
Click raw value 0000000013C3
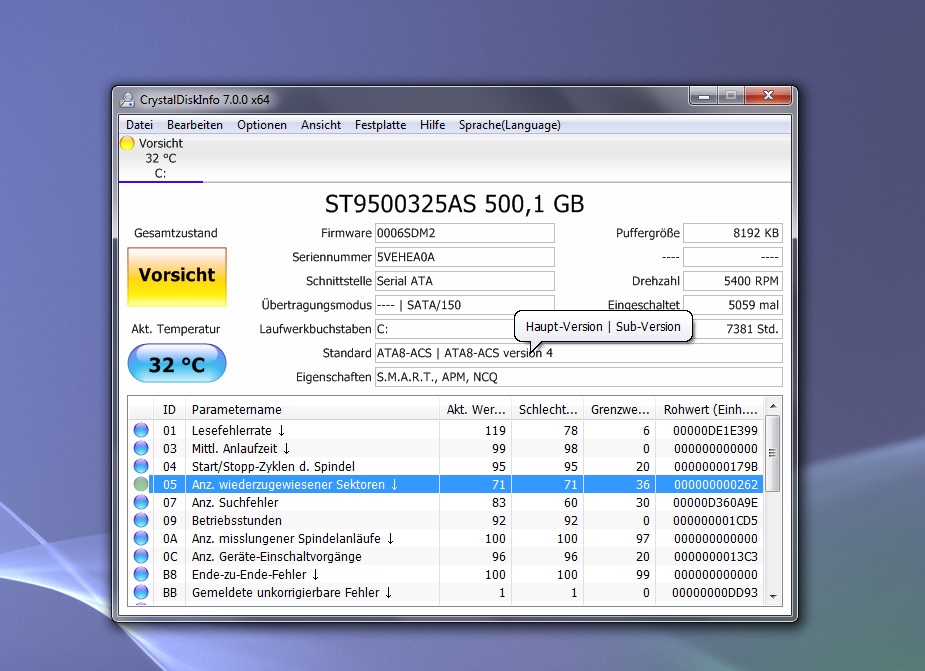715,557
